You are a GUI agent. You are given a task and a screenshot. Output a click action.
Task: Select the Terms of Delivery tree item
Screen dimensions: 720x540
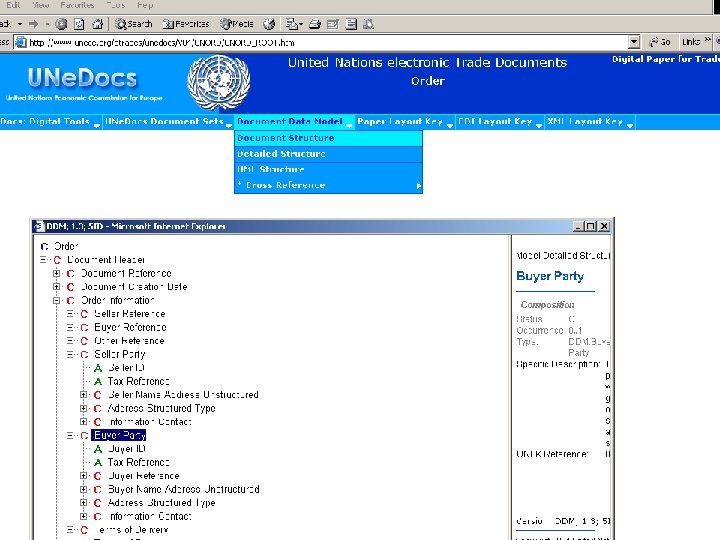131,530
